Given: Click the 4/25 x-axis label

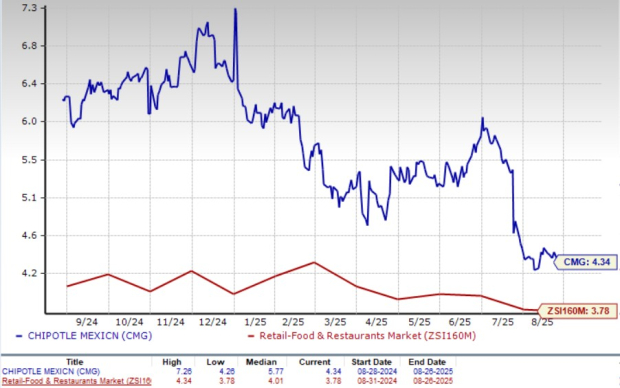Looking at the screenshot, I should click(x=376, y=322).
